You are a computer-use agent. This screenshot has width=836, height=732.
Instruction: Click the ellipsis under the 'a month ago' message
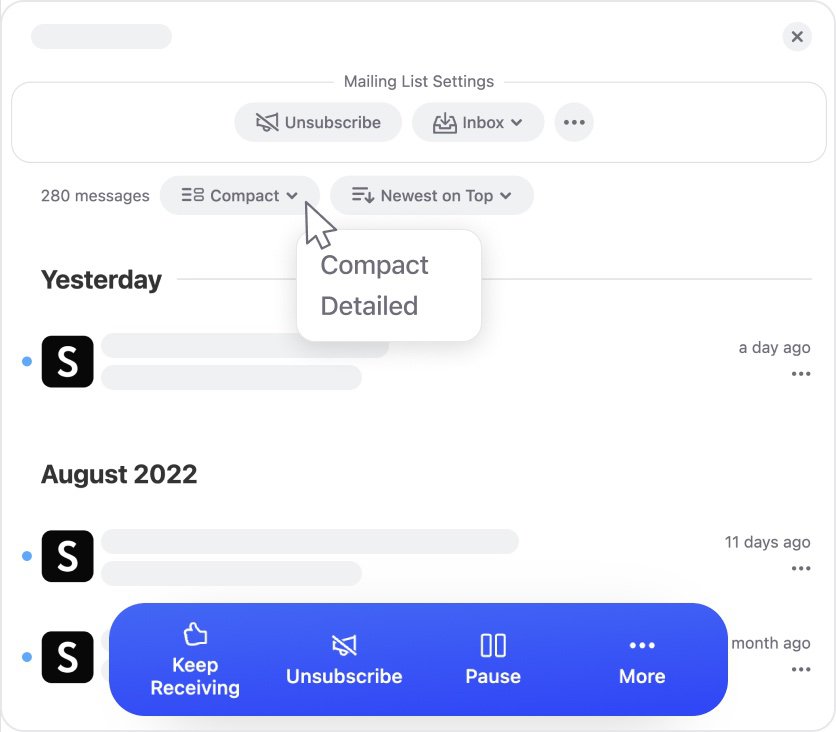coord(801,669)
